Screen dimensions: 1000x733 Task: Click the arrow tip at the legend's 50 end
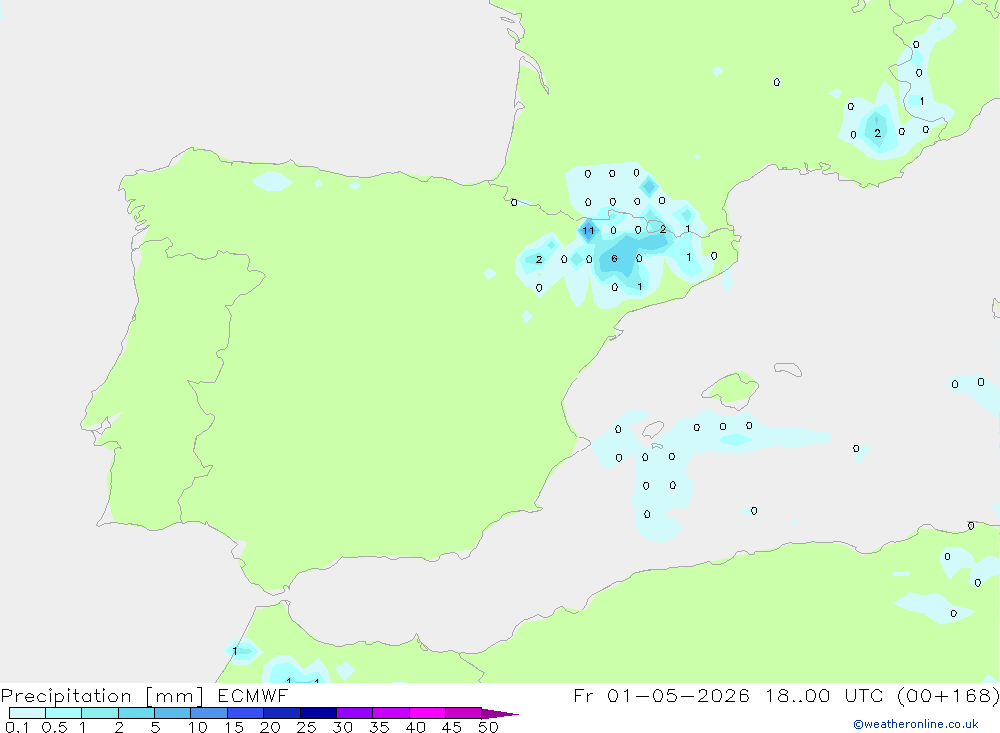[501, 713]
